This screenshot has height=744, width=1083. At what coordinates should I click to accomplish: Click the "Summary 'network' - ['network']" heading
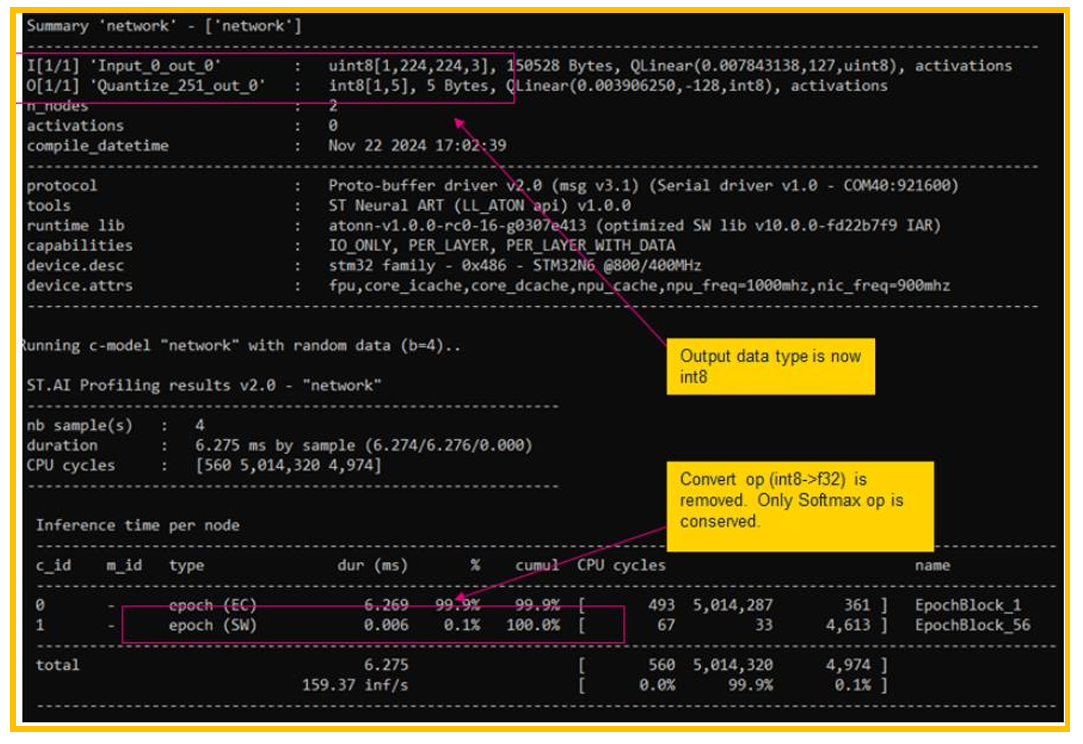(164, 26)
